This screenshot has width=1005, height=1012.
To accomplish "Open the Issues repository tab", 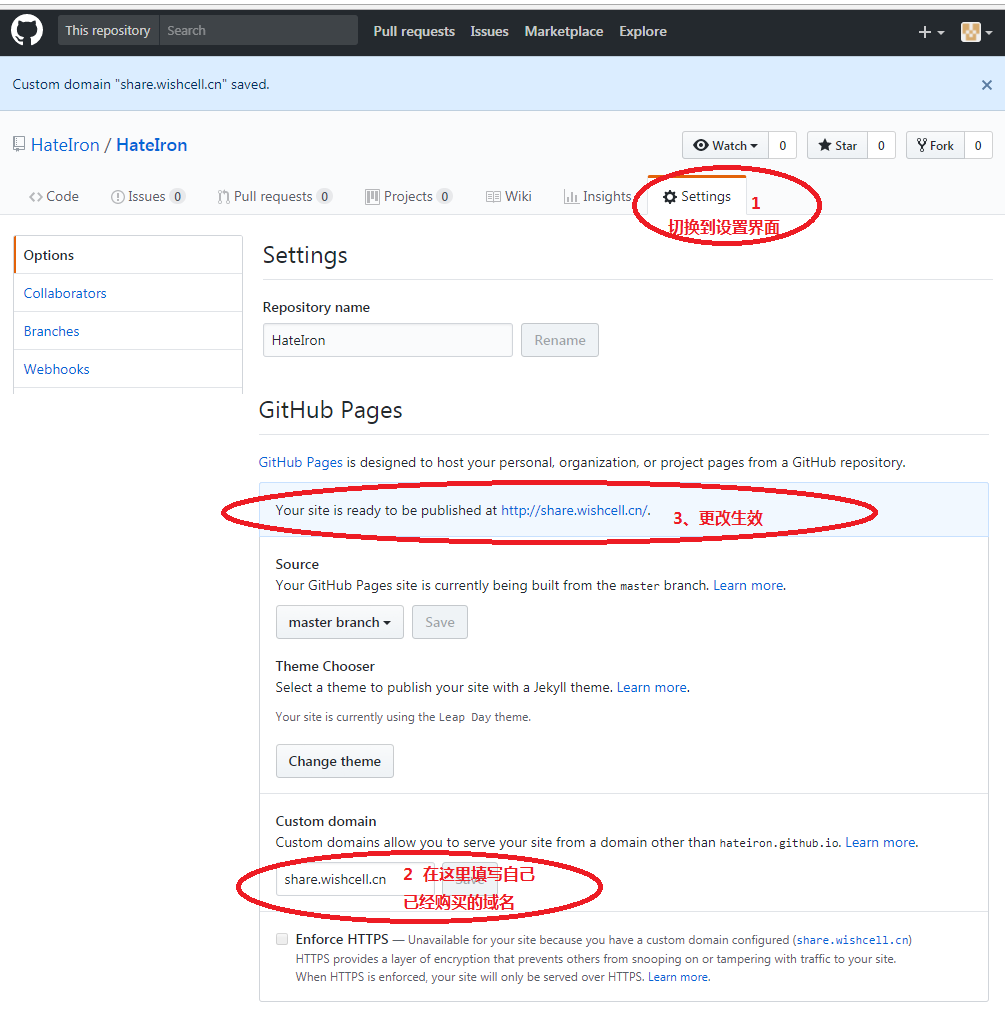I will 146,196.
